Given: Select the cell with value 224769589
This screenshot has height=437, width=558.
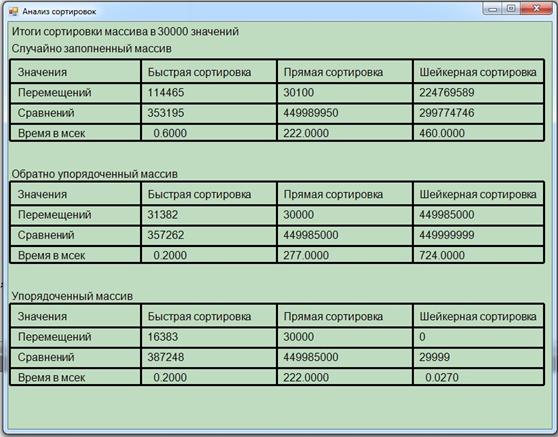Looking at the screenshot, I should [478, 93].
